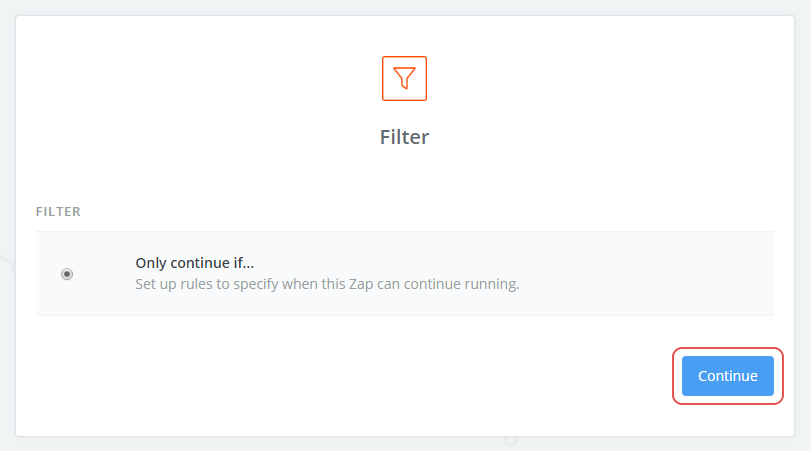
Task: Click the uppercase FILTER section label
Action: [x=58, y=212]
